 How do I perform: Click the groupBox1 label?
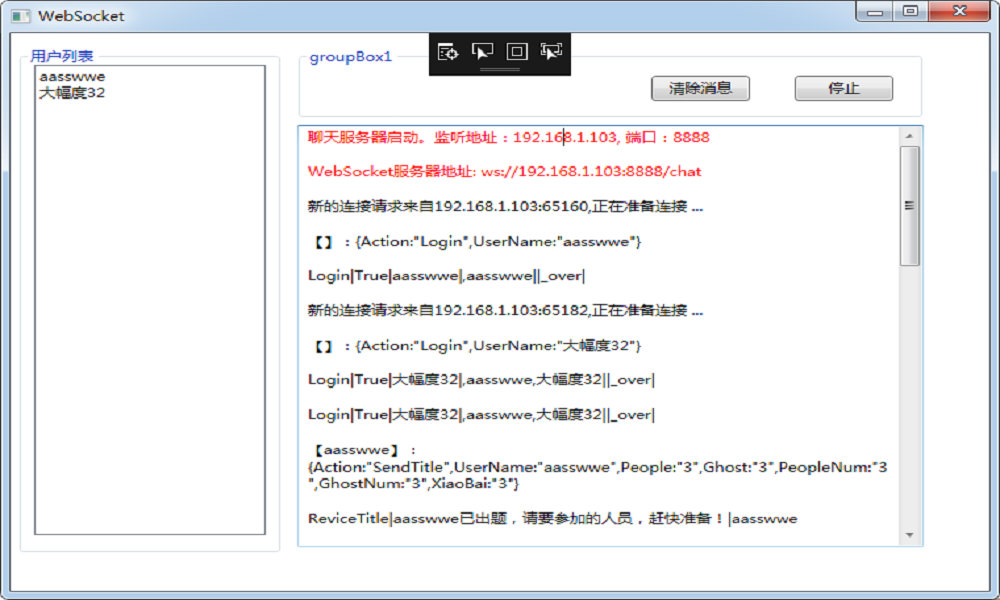tap(351, 57)
